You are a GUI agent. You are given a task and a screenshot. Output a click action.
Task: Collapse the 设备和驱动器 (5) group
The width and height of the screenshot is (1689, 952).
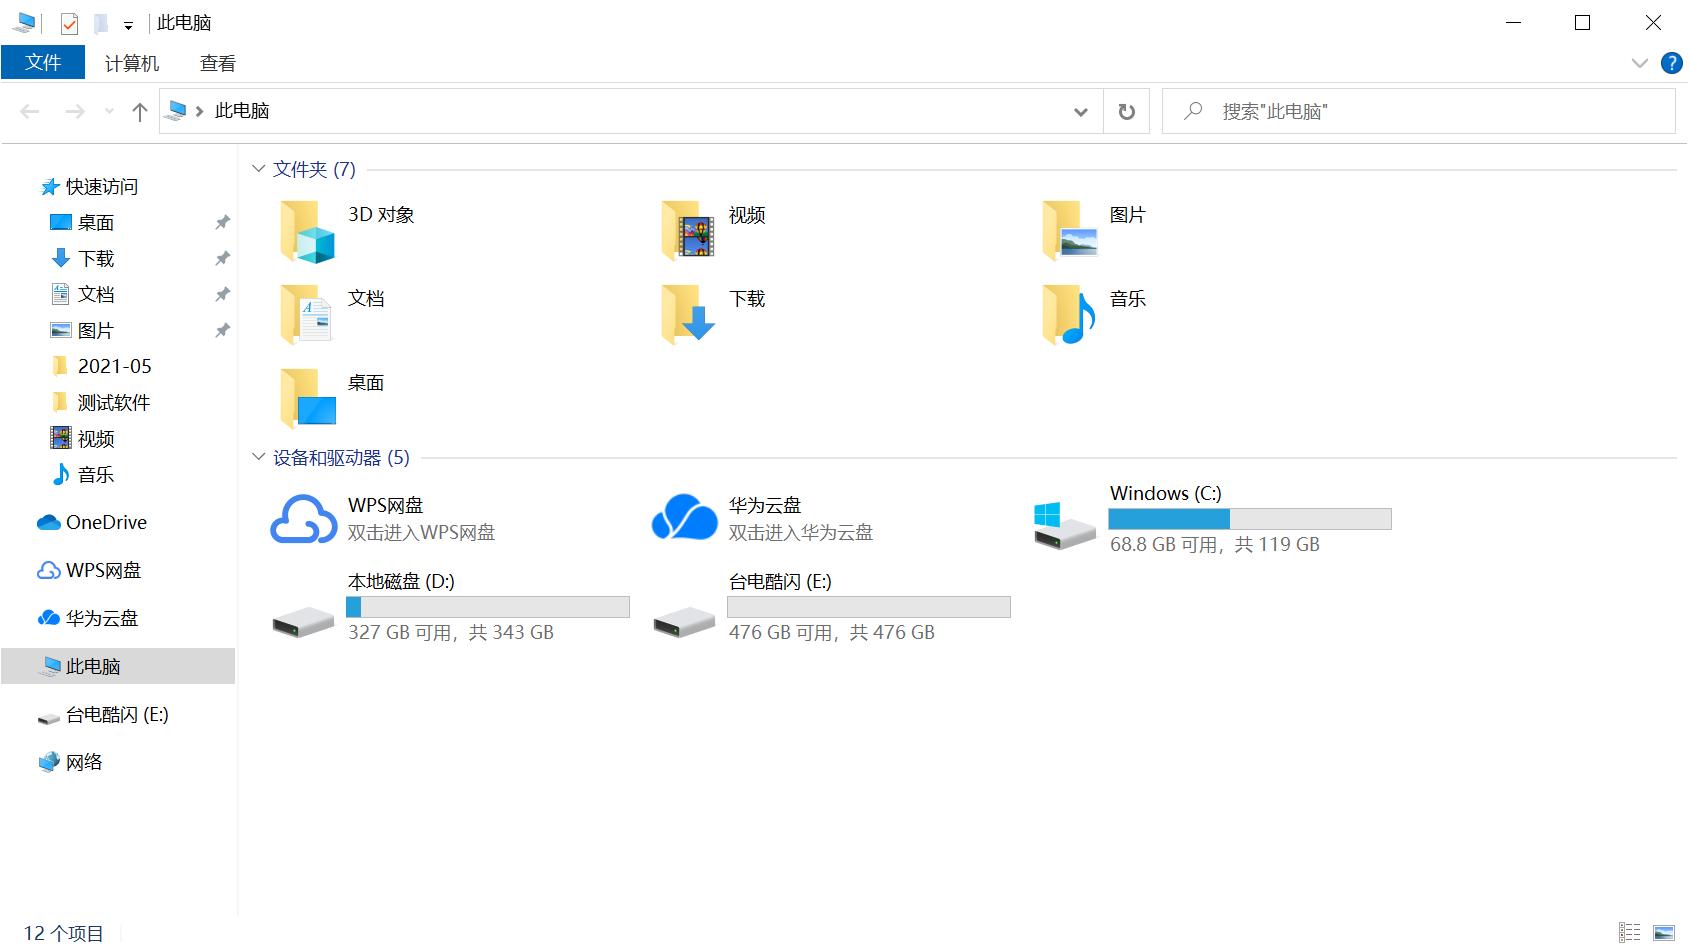pyautogui.click(x=259, y=457)
